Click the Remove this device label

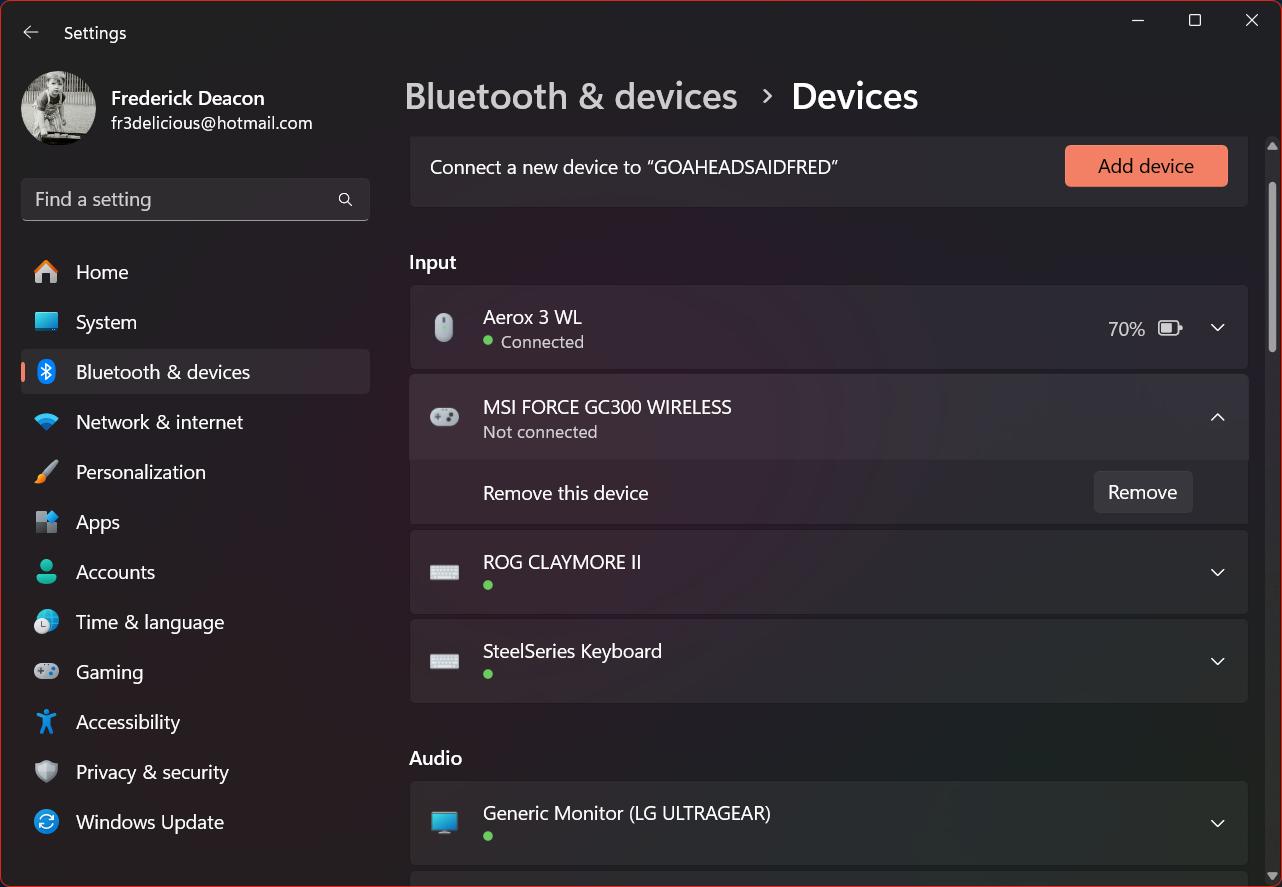tap(566, 493)
